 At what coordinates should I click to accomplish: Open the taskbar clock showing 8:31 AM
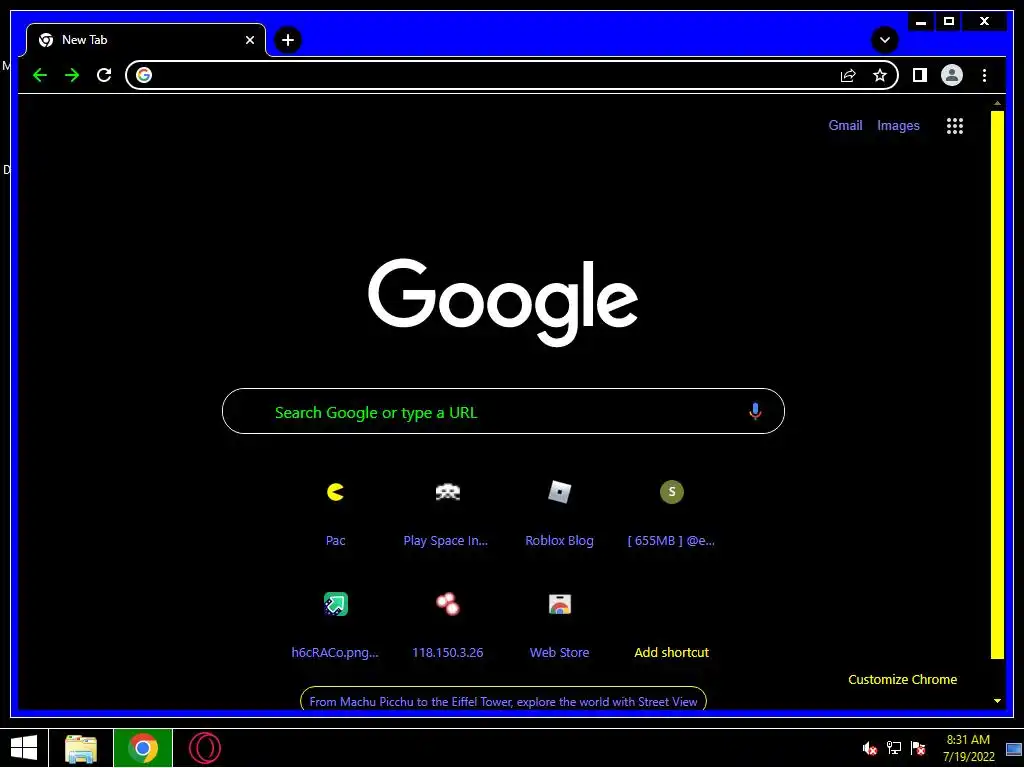pos(968,748)
